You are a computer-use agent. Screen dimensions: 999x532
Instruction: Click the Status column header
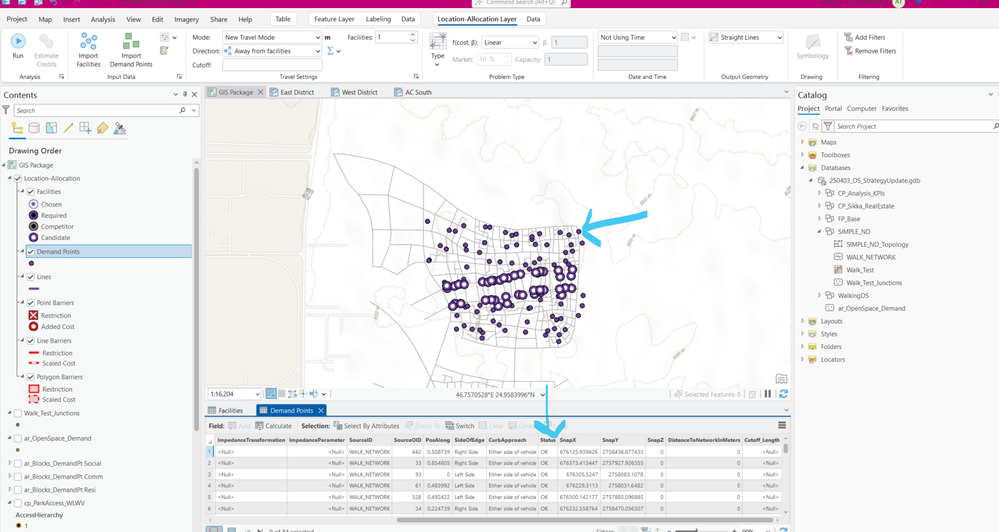[x=547, y=440]
